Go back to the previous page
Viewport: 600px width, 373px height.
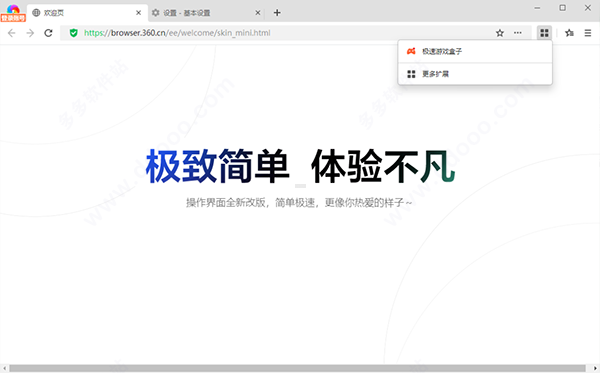point(11,33)
